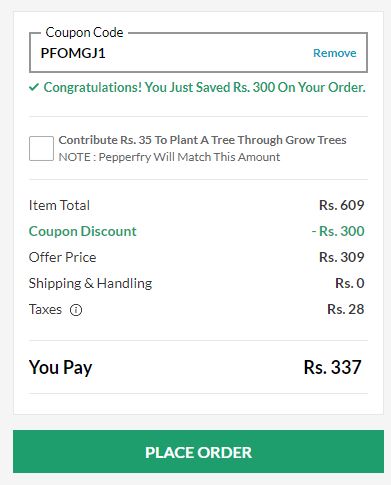Click the Contribute Rs. 35 label text

point(202,140)
